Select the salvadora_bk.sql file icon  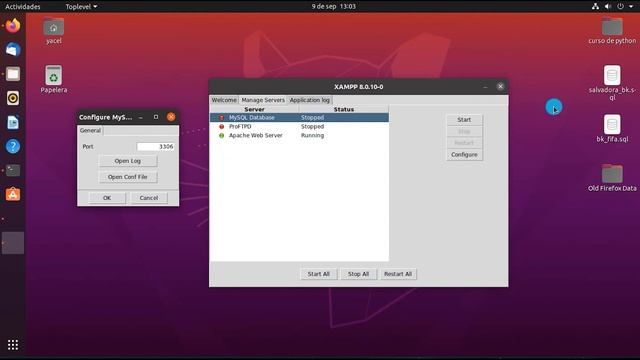[x=612, y=76]
